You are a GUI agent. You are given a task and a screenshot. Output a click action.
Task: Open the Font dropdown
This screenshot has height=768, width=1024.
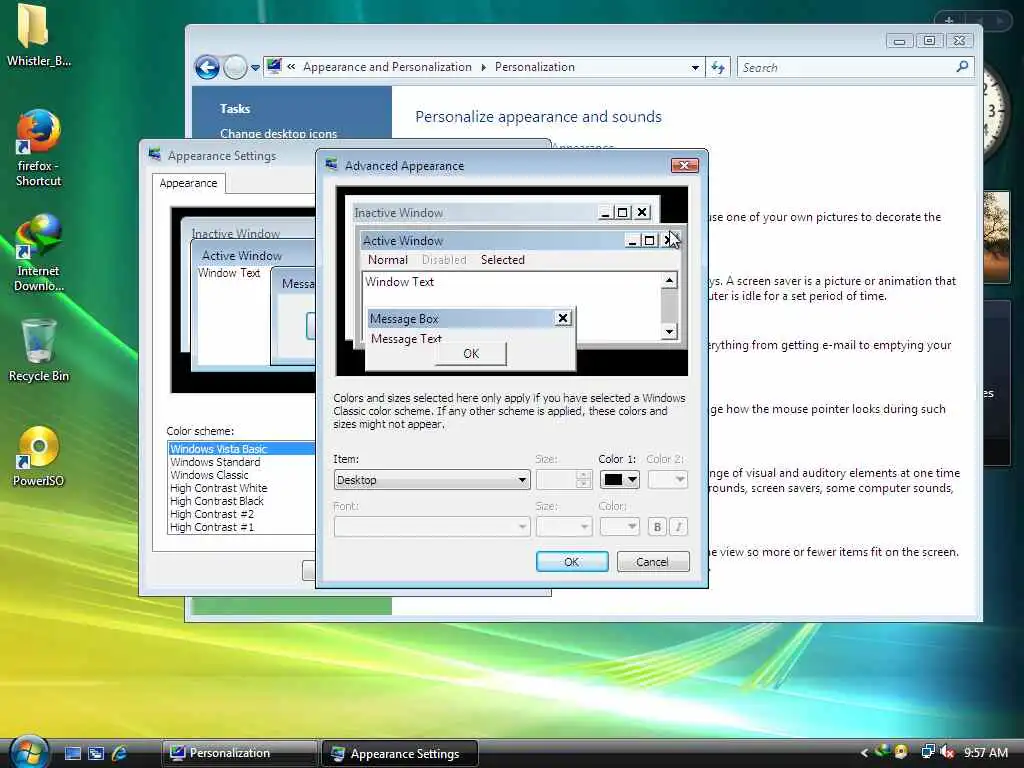point(431,526)
